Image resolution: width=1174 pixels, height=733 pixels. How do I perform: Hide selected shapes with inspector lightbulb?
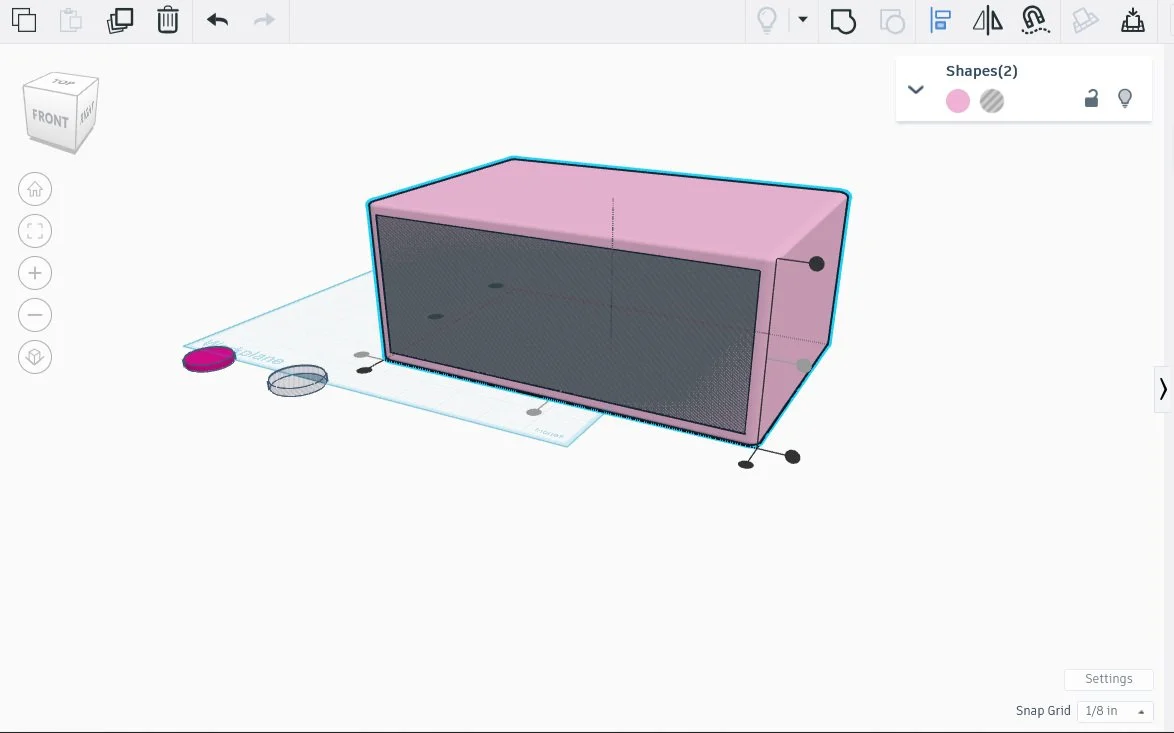pyautogui.click(x=1125, y=98)
